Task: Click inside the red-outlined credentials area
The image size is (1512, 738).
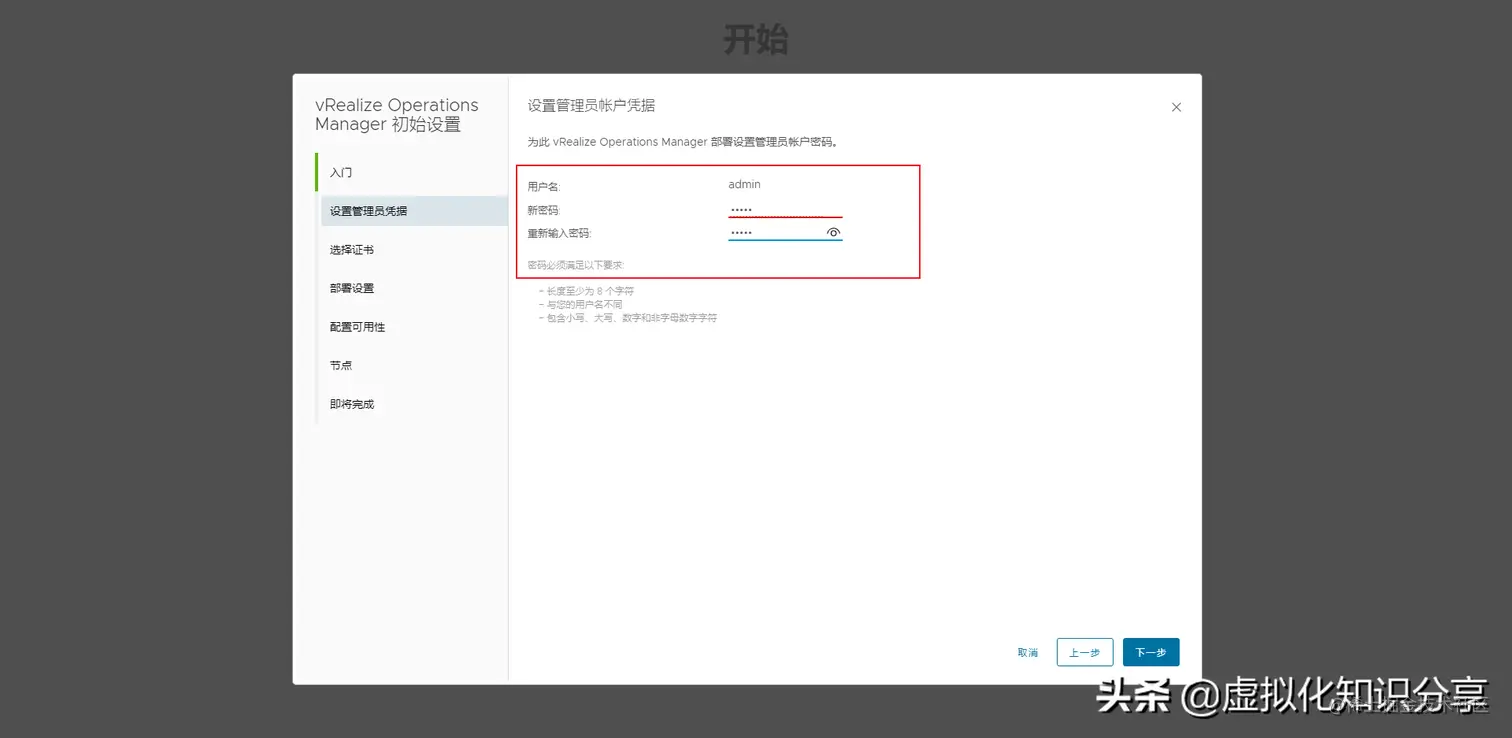Action: click(x=717, y=220)
